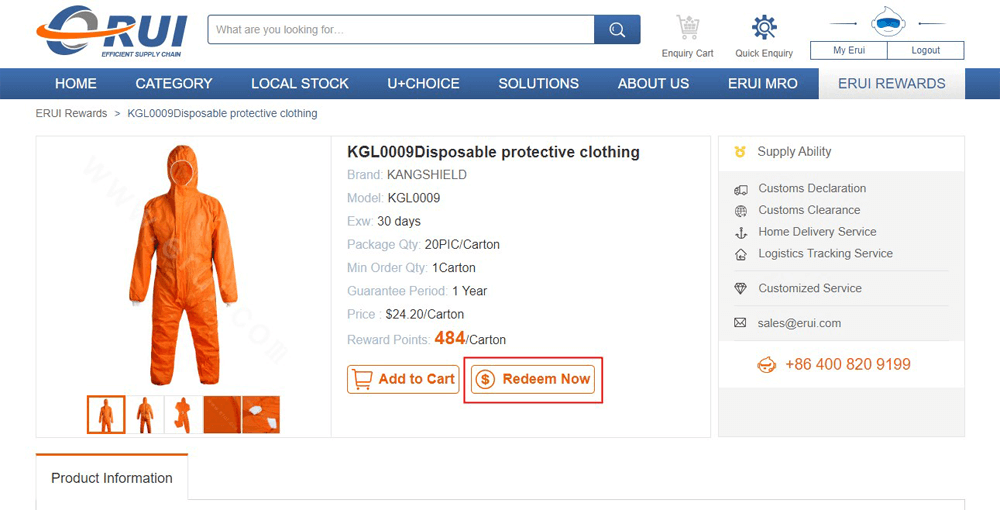Click the price $24.20/Carton
This screenshot has height=510, width=1000.
425,314
